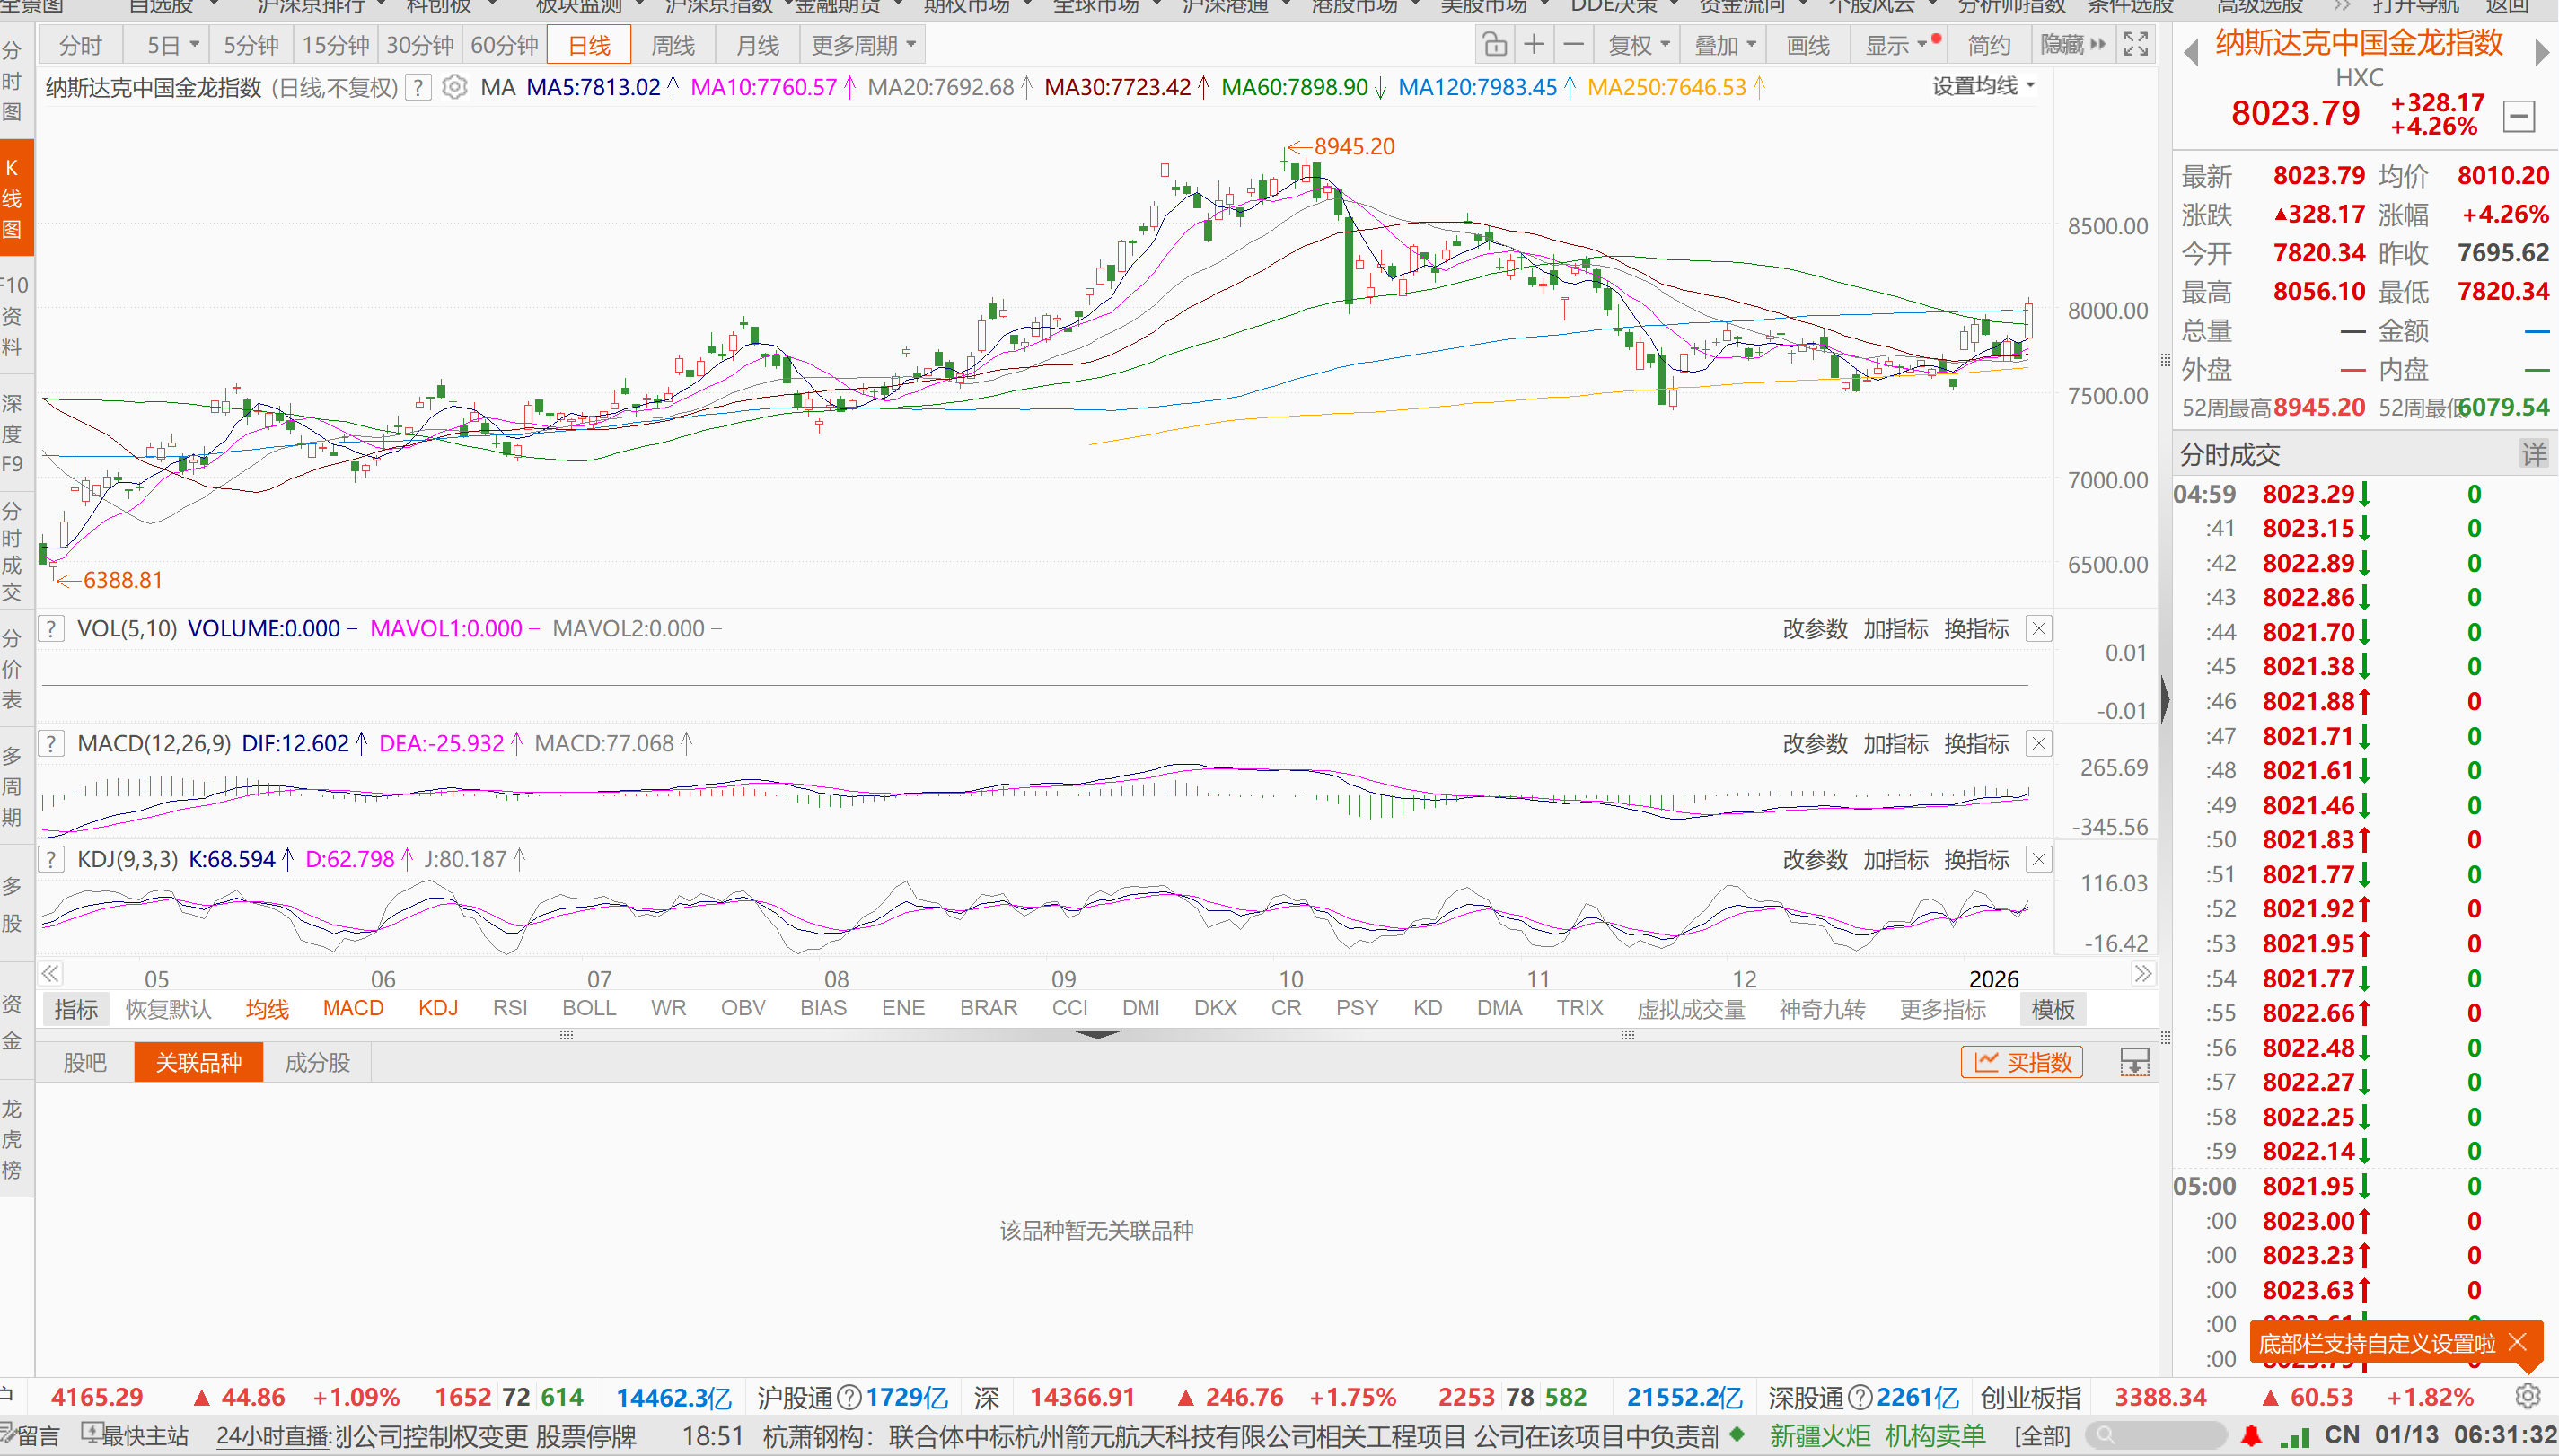Zoom out chart with minus icon
The image size is (2559, 1456).
point(1573,45)
